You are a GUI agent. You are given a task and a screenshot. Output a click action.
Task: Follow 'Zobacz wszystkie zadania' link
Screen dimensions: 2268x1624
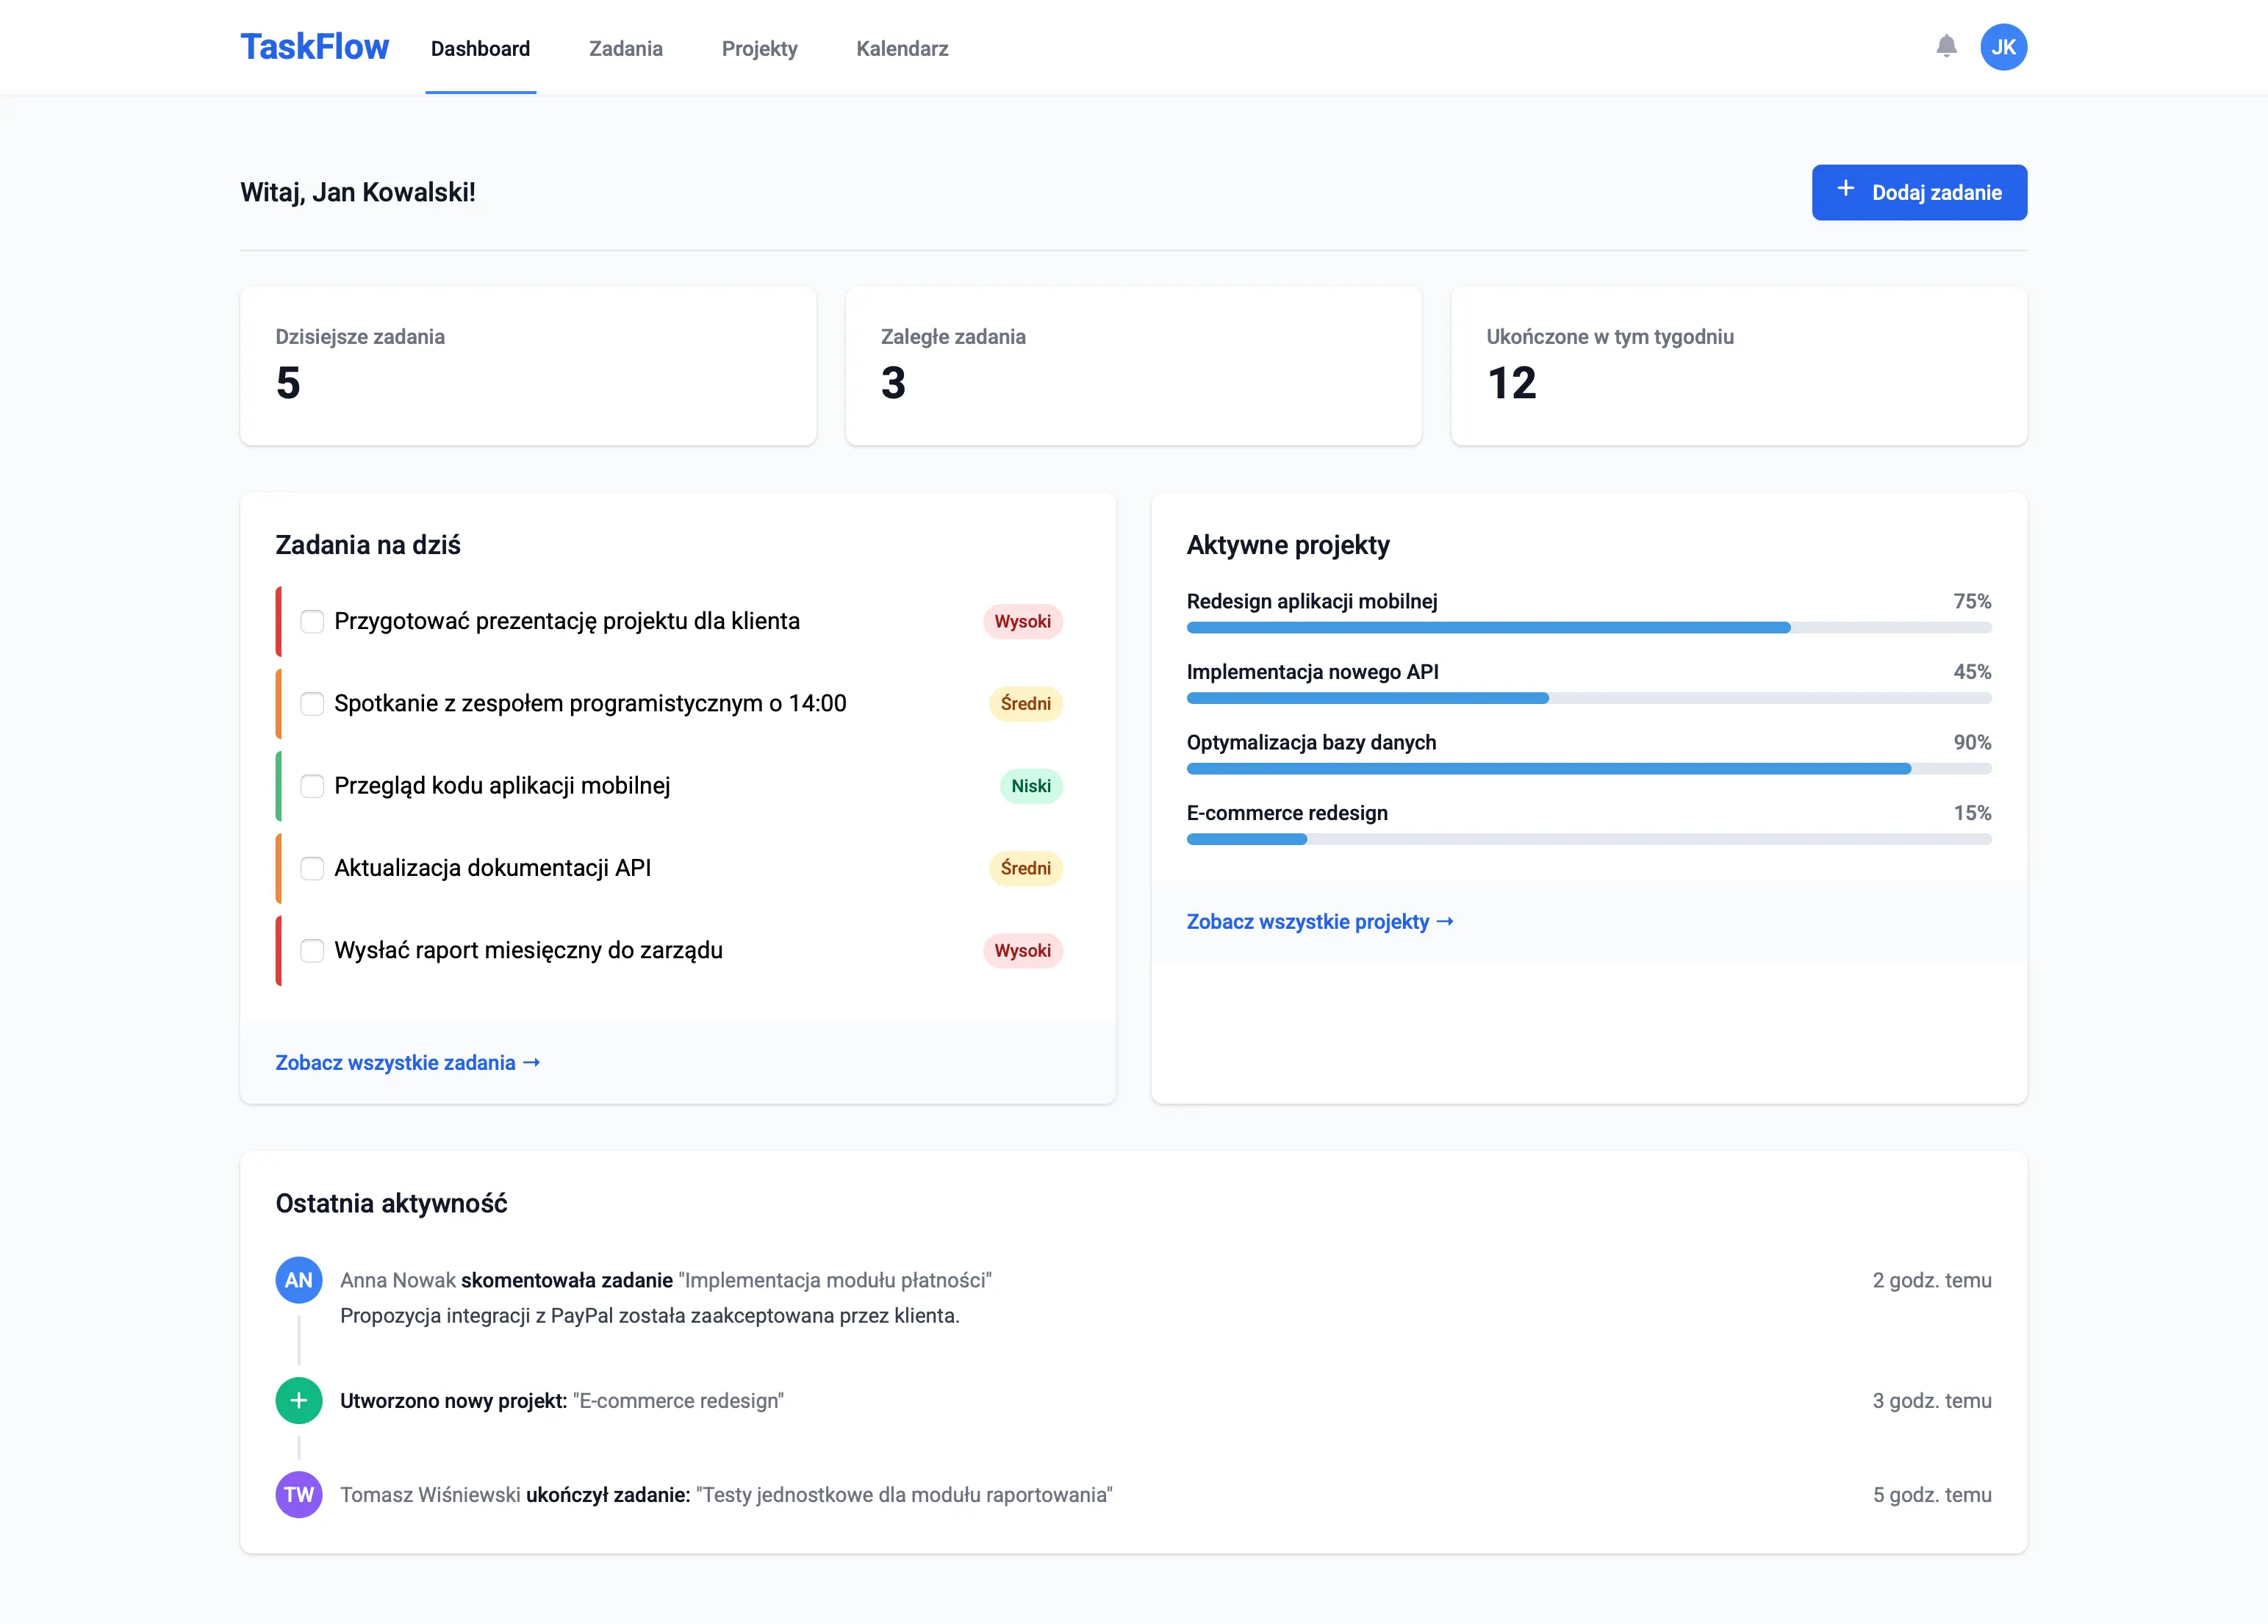[408, 1062]
